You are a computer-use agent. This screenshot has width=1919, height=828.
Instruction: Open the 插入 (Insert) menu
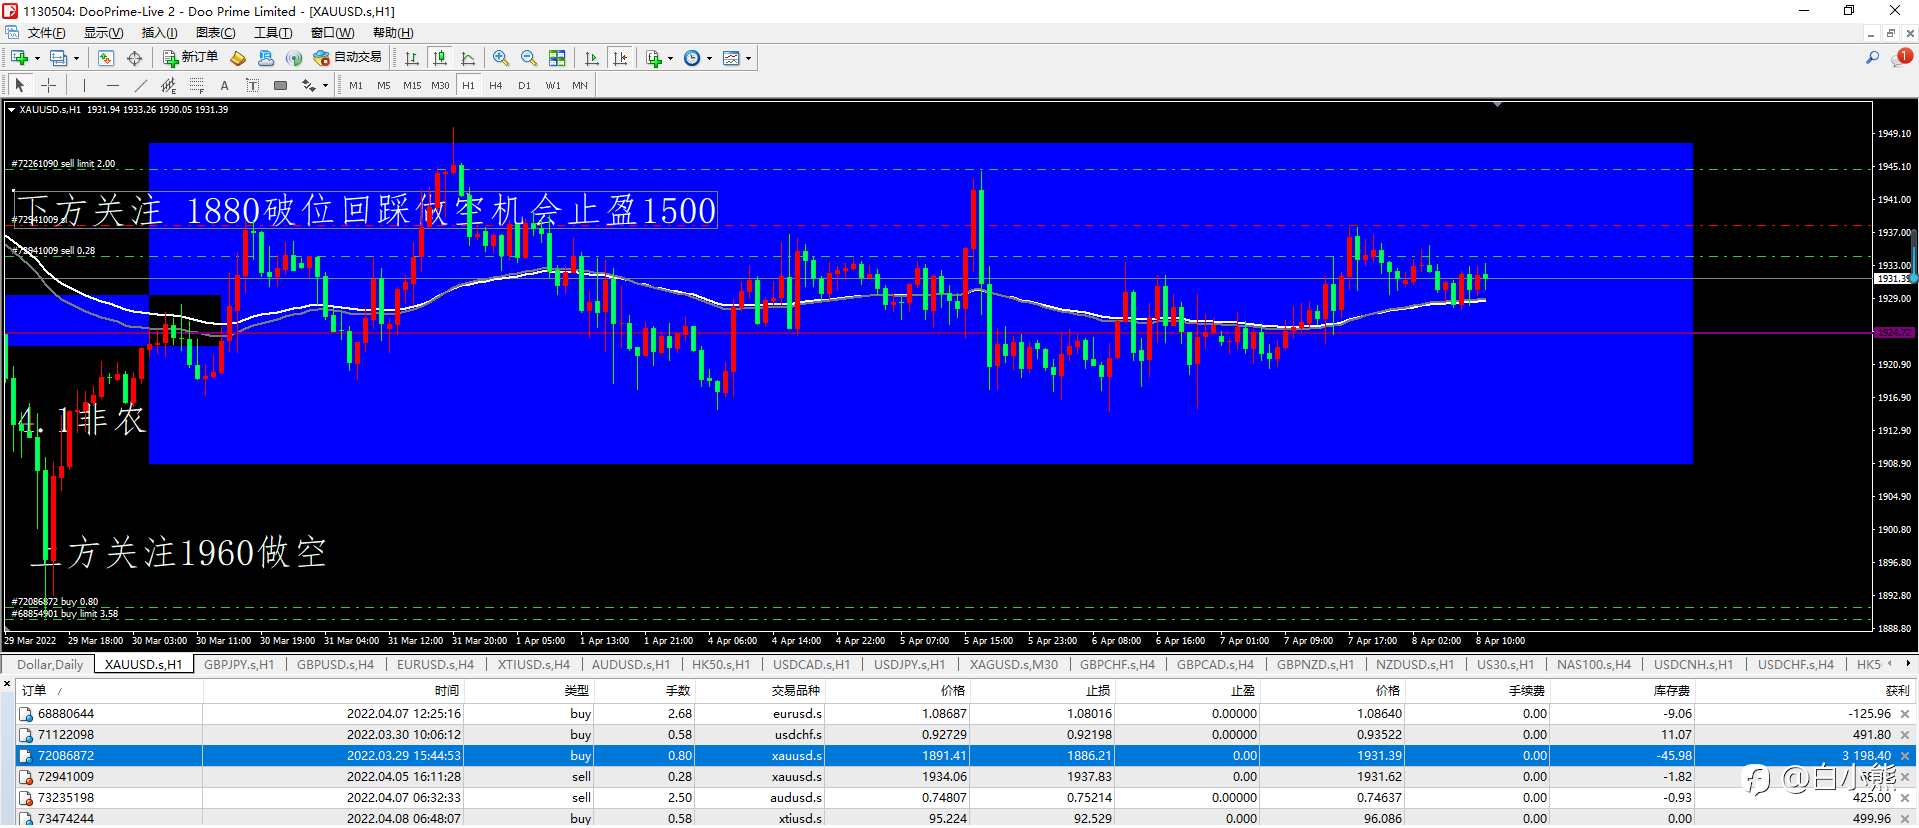point(159,33)
